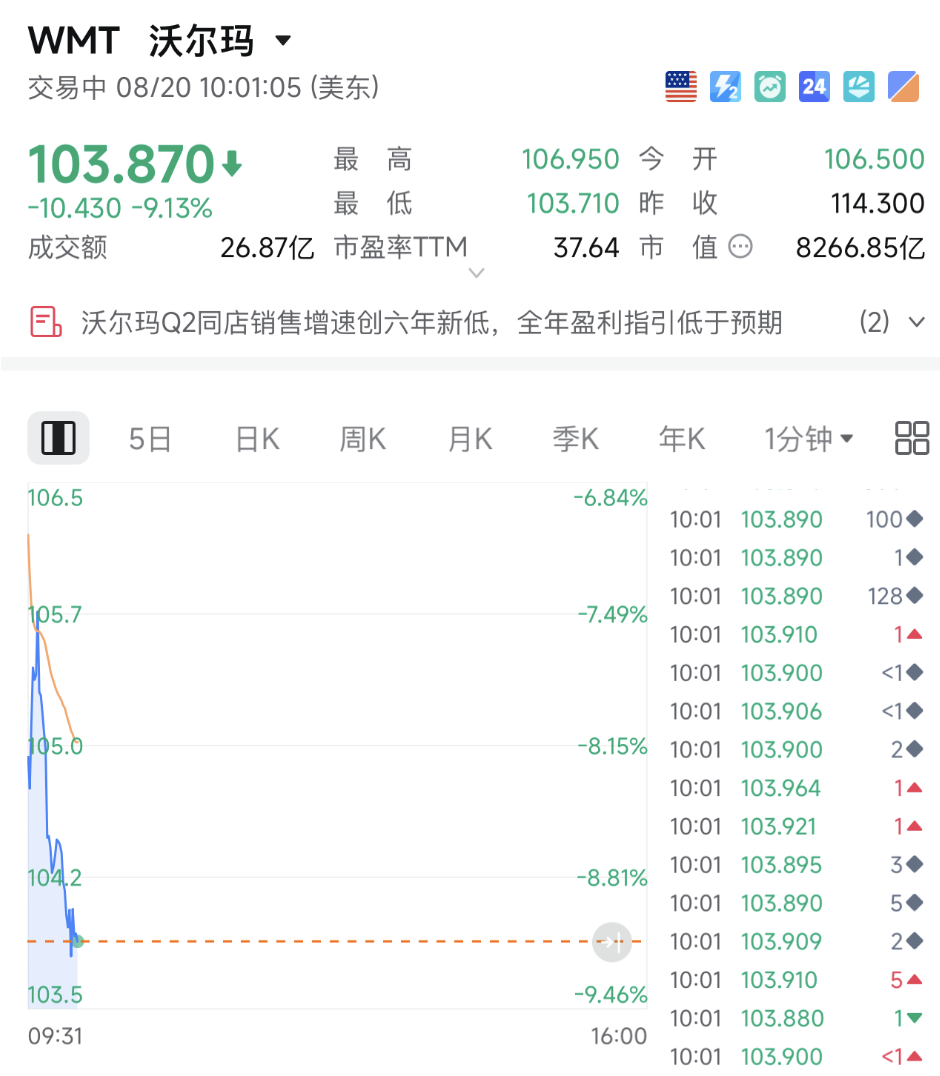940x1076 pixels.
Task: Tap the teal pie-chart icon
Action: click(859, 87)
